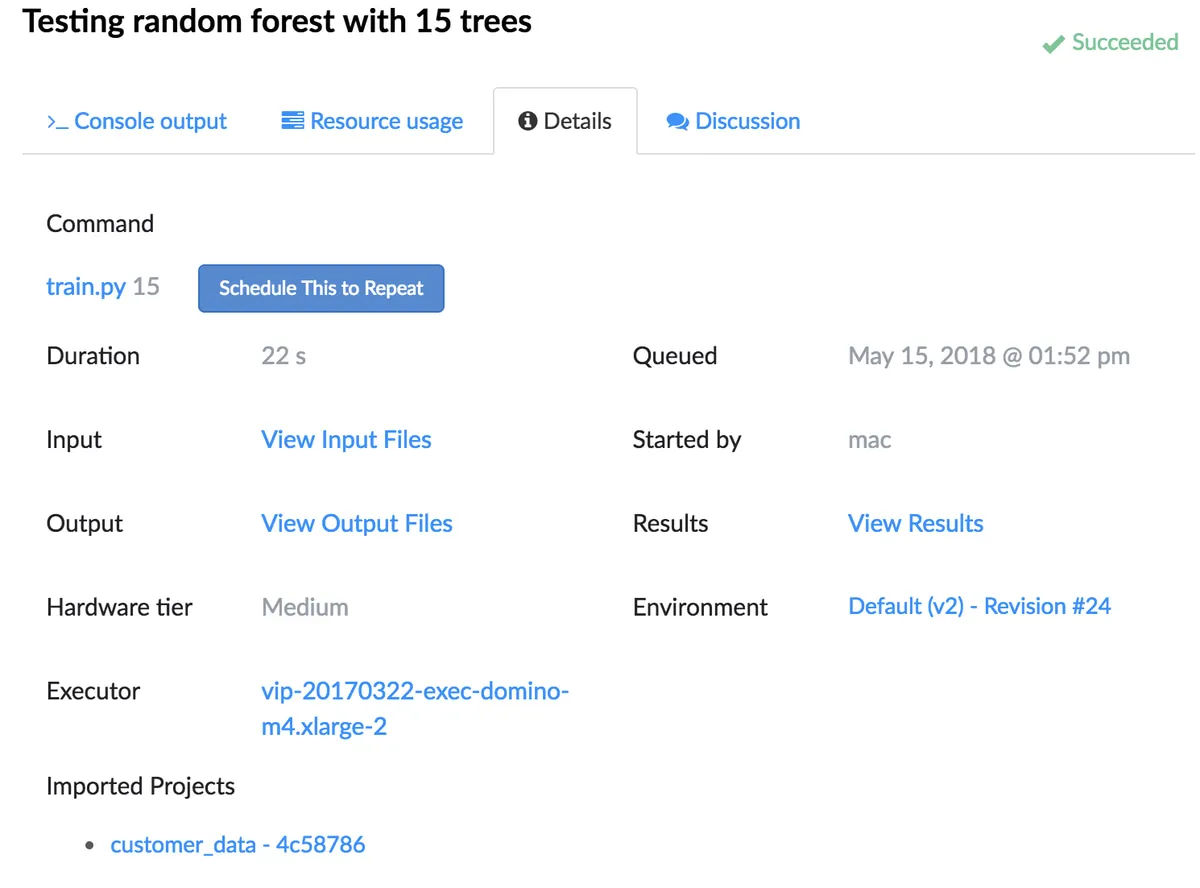
Task: Click the run title about random forest
Action: [277, 22]
